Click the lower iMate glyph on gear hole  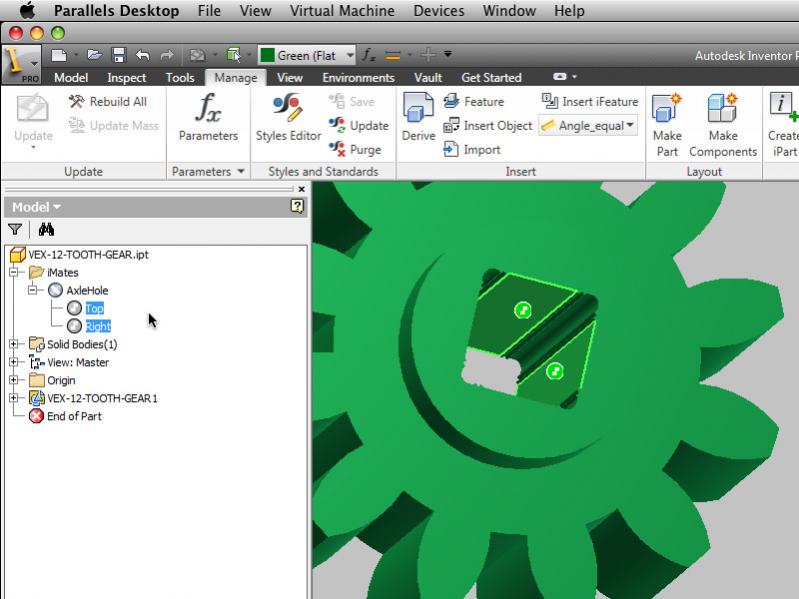(x=555, y=371)
